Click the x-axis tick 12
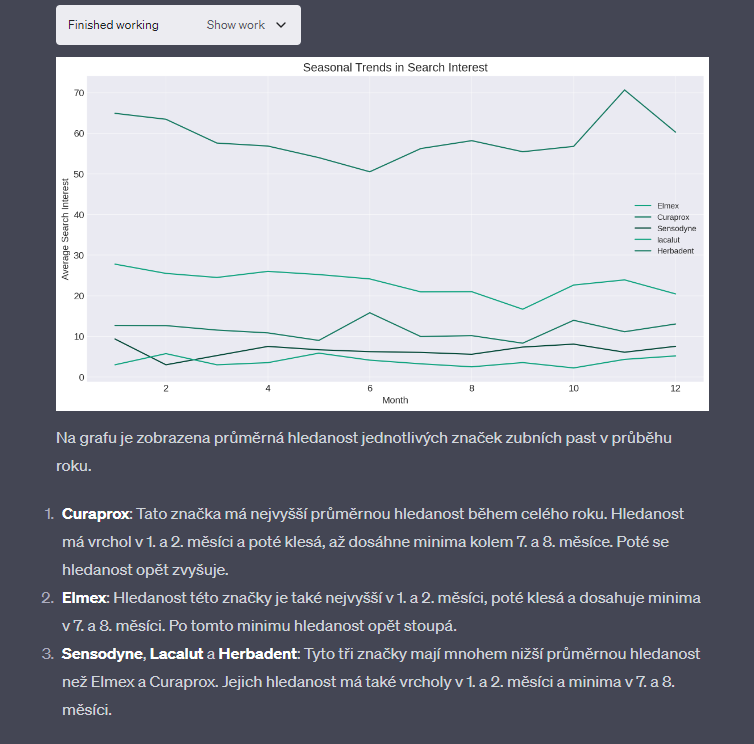 click(x=675, y=388)
